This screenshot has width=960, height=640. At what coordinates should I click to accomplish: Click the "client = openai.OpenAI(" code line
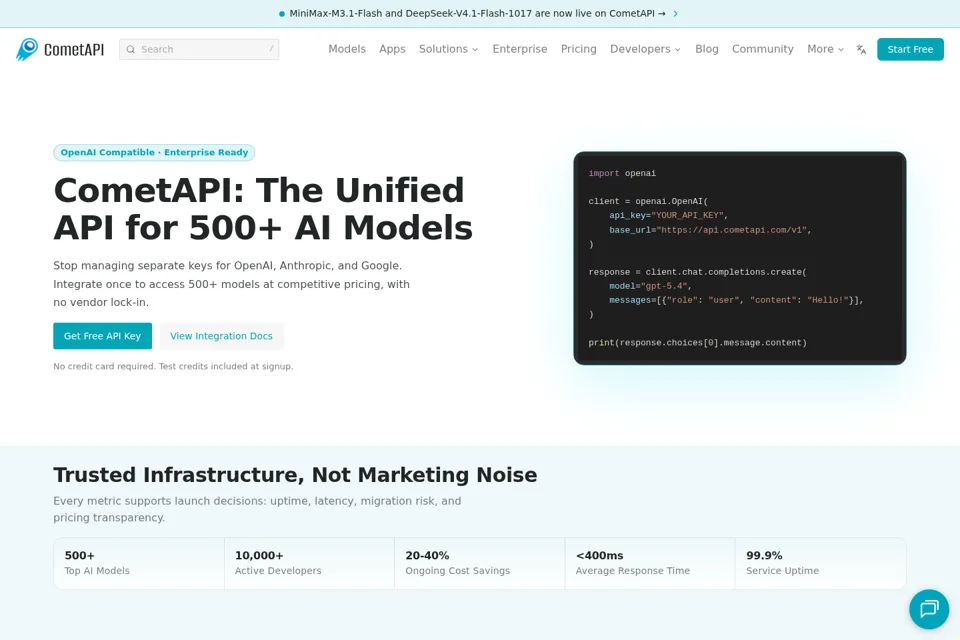[x=648, y=201]
